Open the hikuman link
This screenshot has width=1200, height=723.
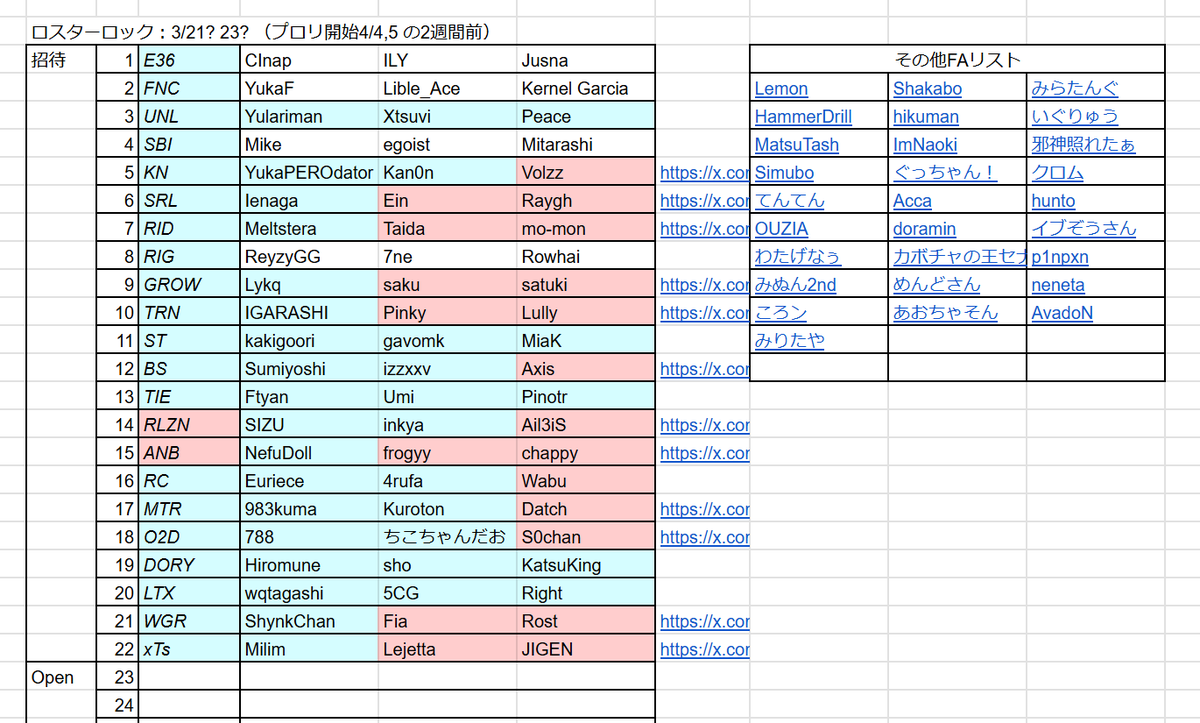926,116
